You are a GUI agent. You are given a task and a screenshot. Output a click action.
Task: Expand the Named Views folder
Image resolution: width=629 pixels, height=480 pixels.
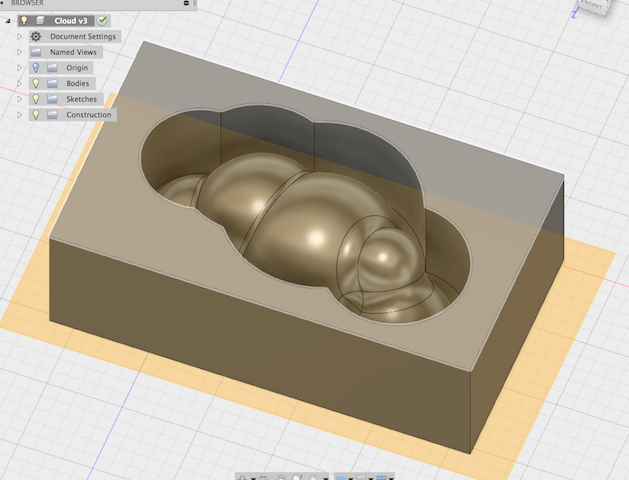[x=19, y=52]
